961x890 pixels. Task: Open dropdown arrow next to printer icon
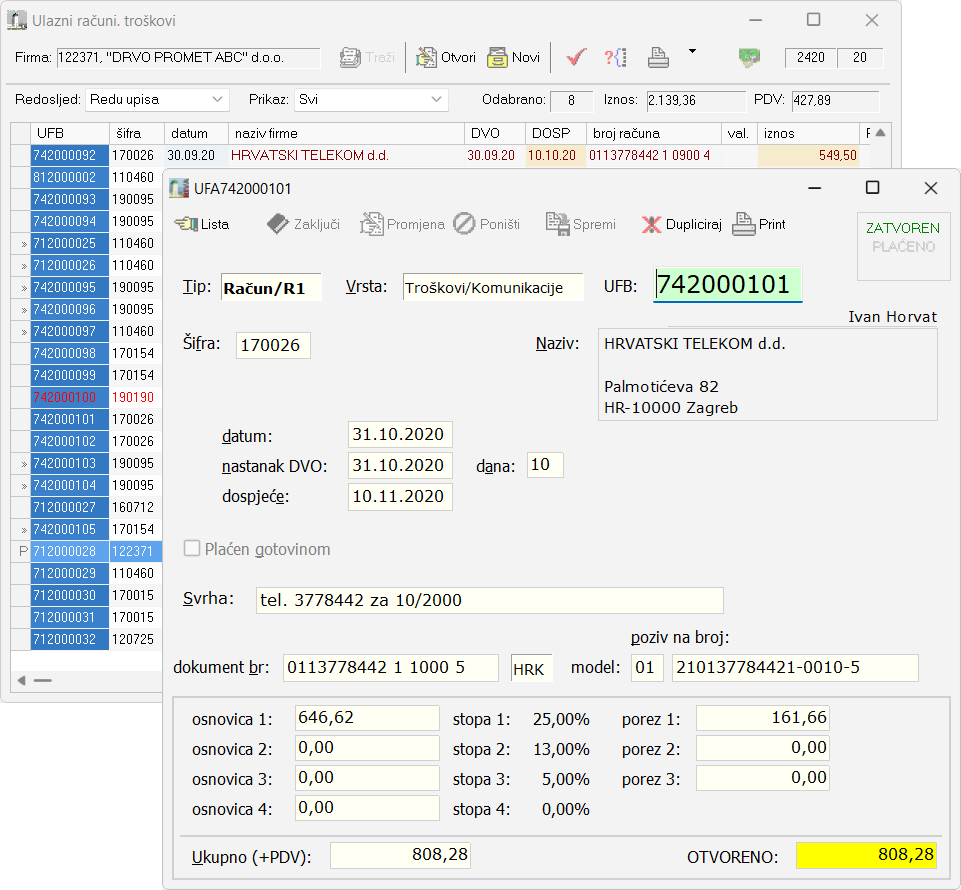[692, 51]
